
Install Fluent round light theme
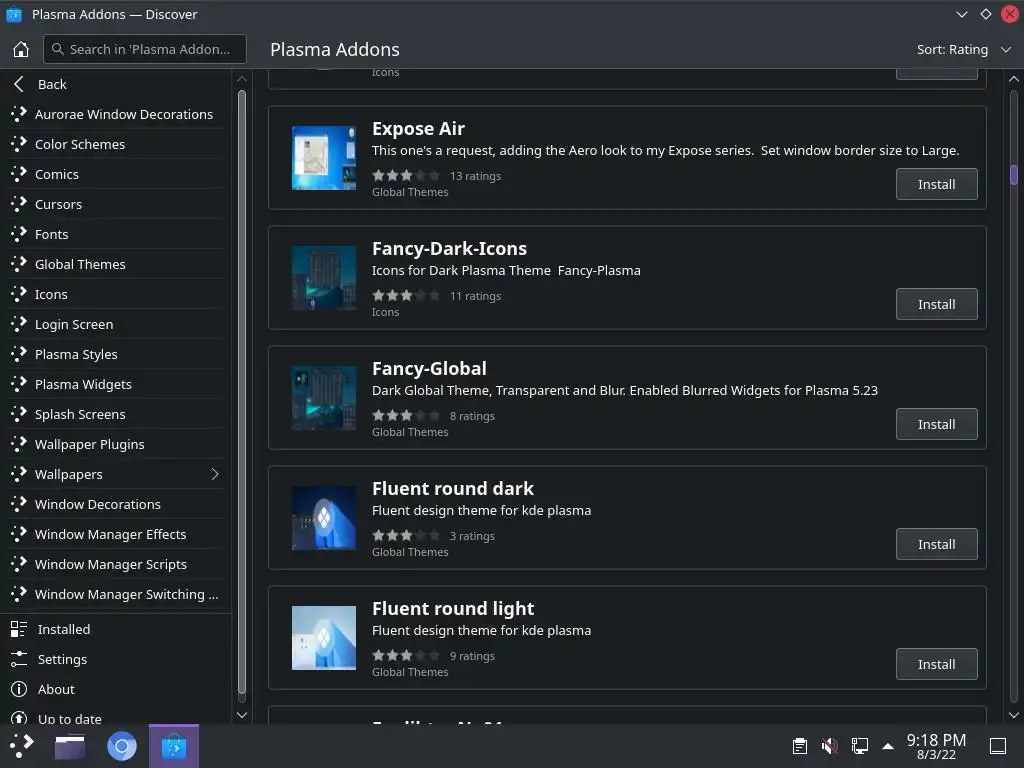point(936,665)
